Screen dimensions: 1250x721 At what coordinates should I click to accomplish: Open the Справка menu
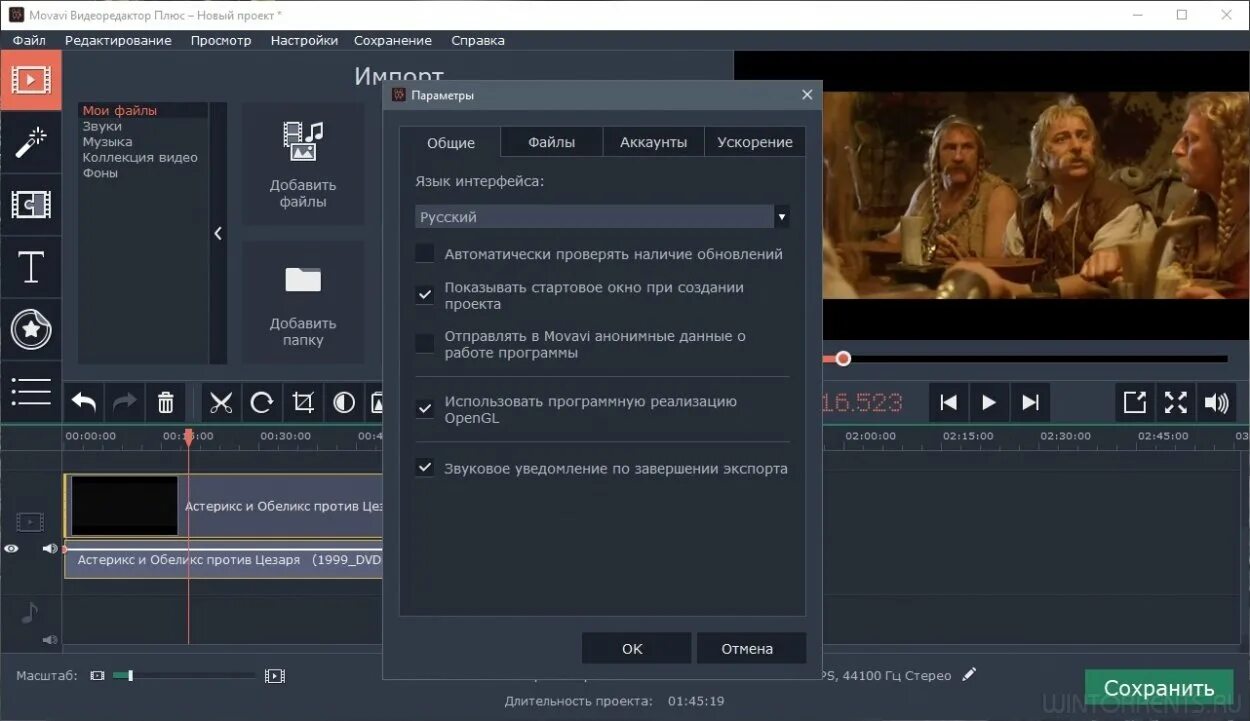click(478, 40)
